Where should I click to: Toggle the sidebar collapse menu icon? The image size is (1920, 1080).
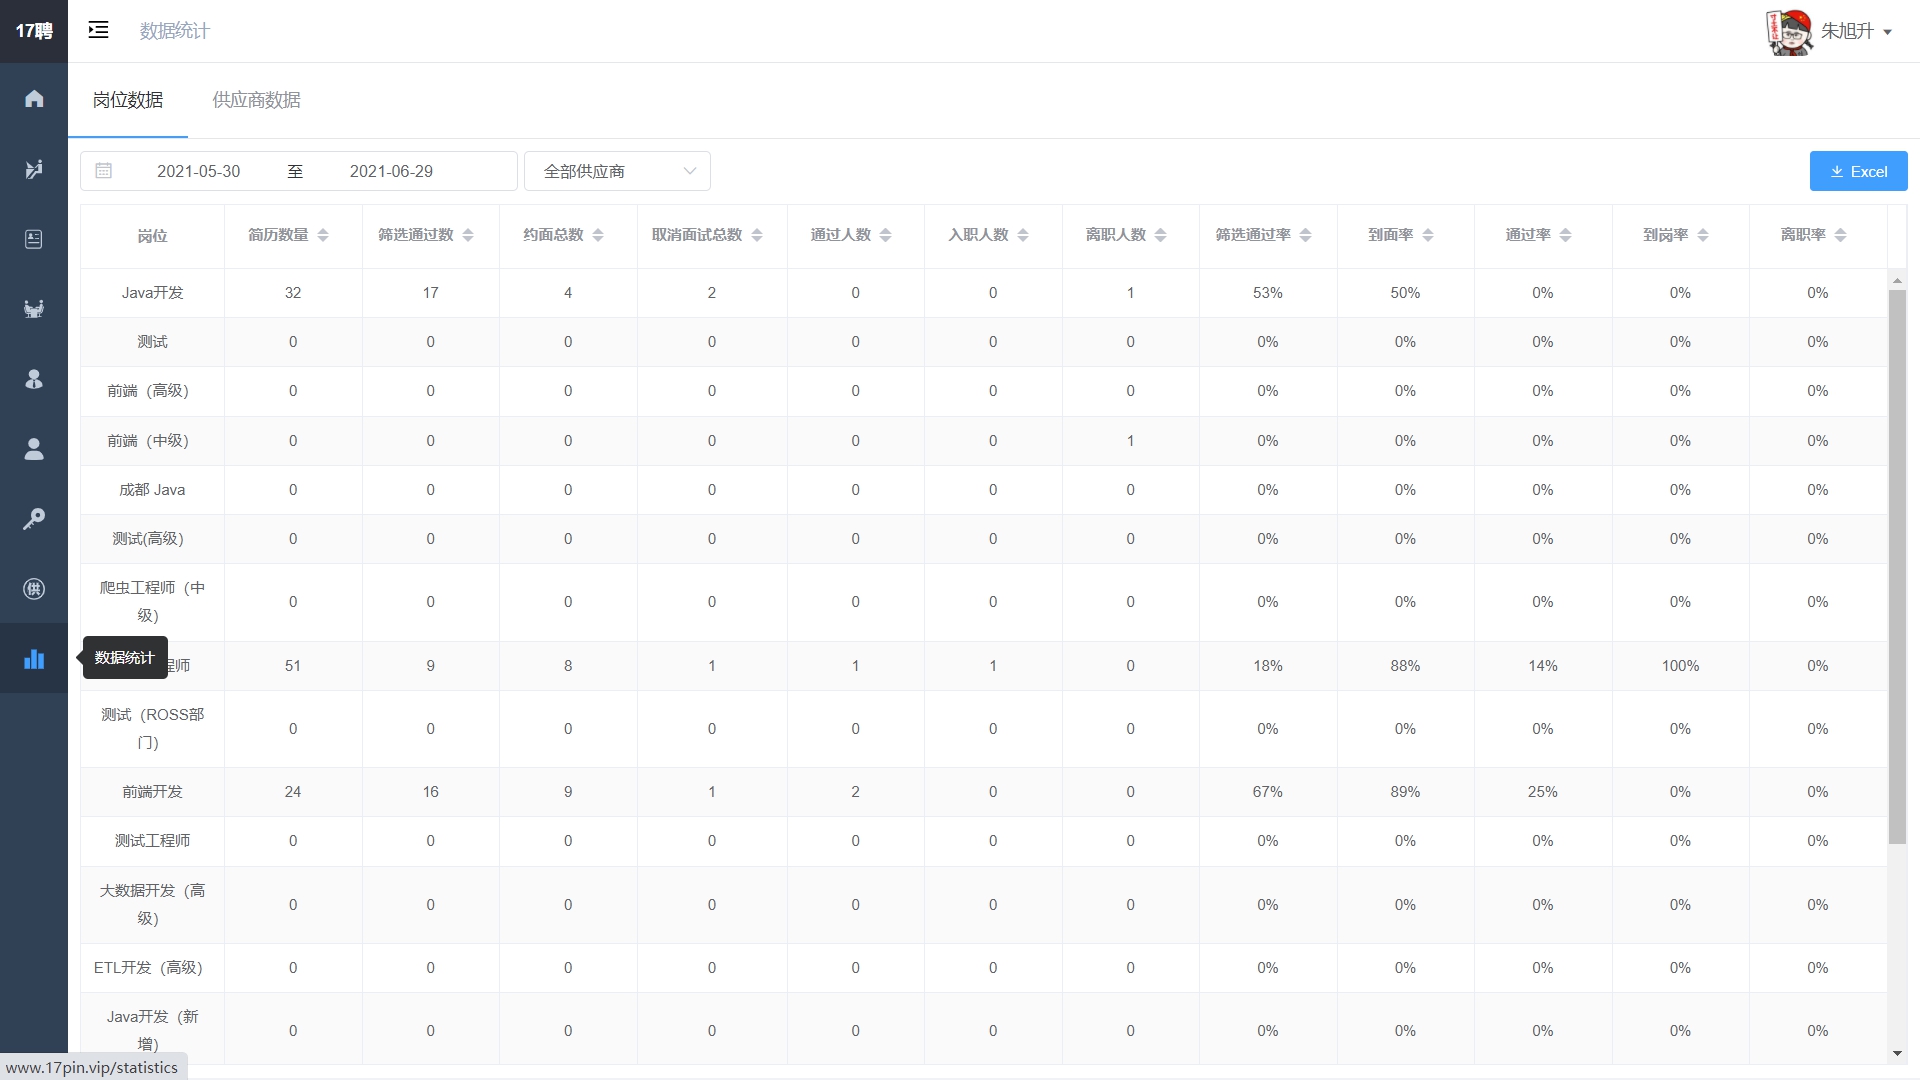coord(98,30)
